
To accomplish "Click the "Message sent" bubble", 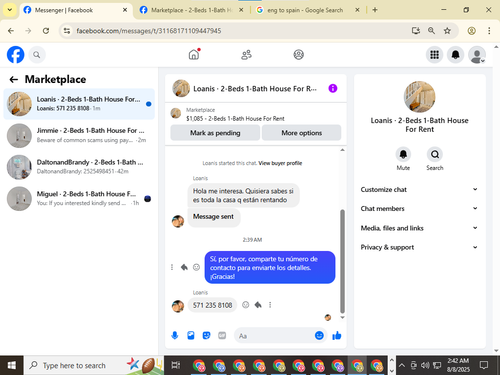I will click(x=213, y=217).
